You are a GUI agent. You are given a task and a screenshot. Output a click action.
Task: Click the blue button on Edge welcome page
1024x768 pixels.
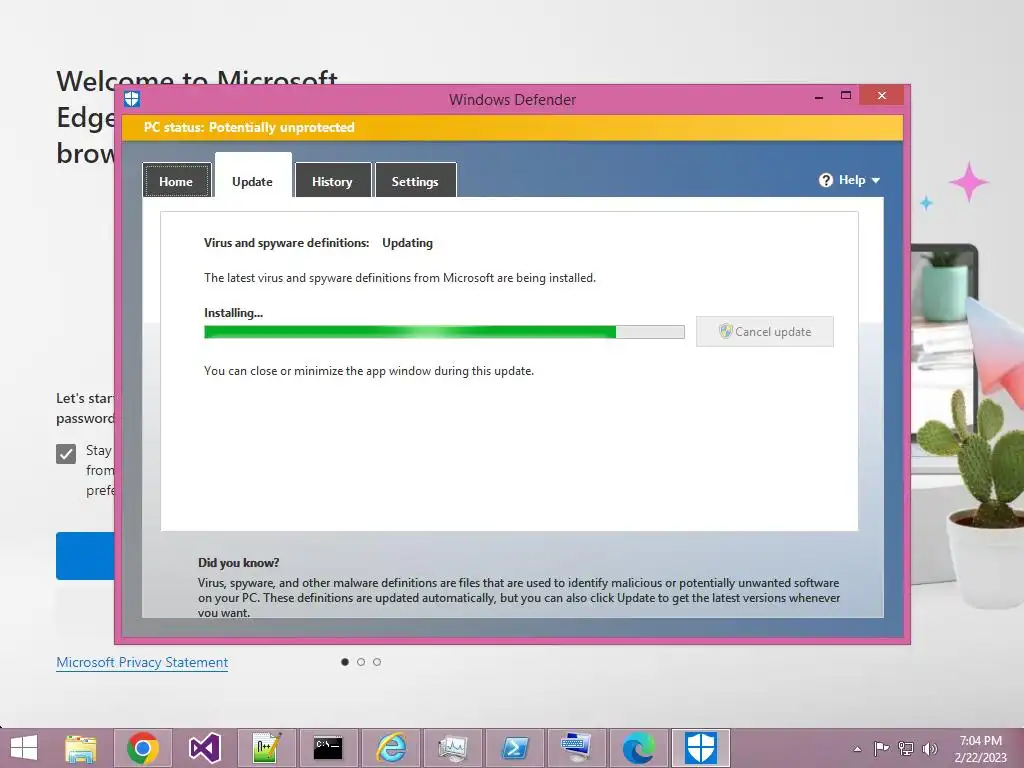(86, 556)
